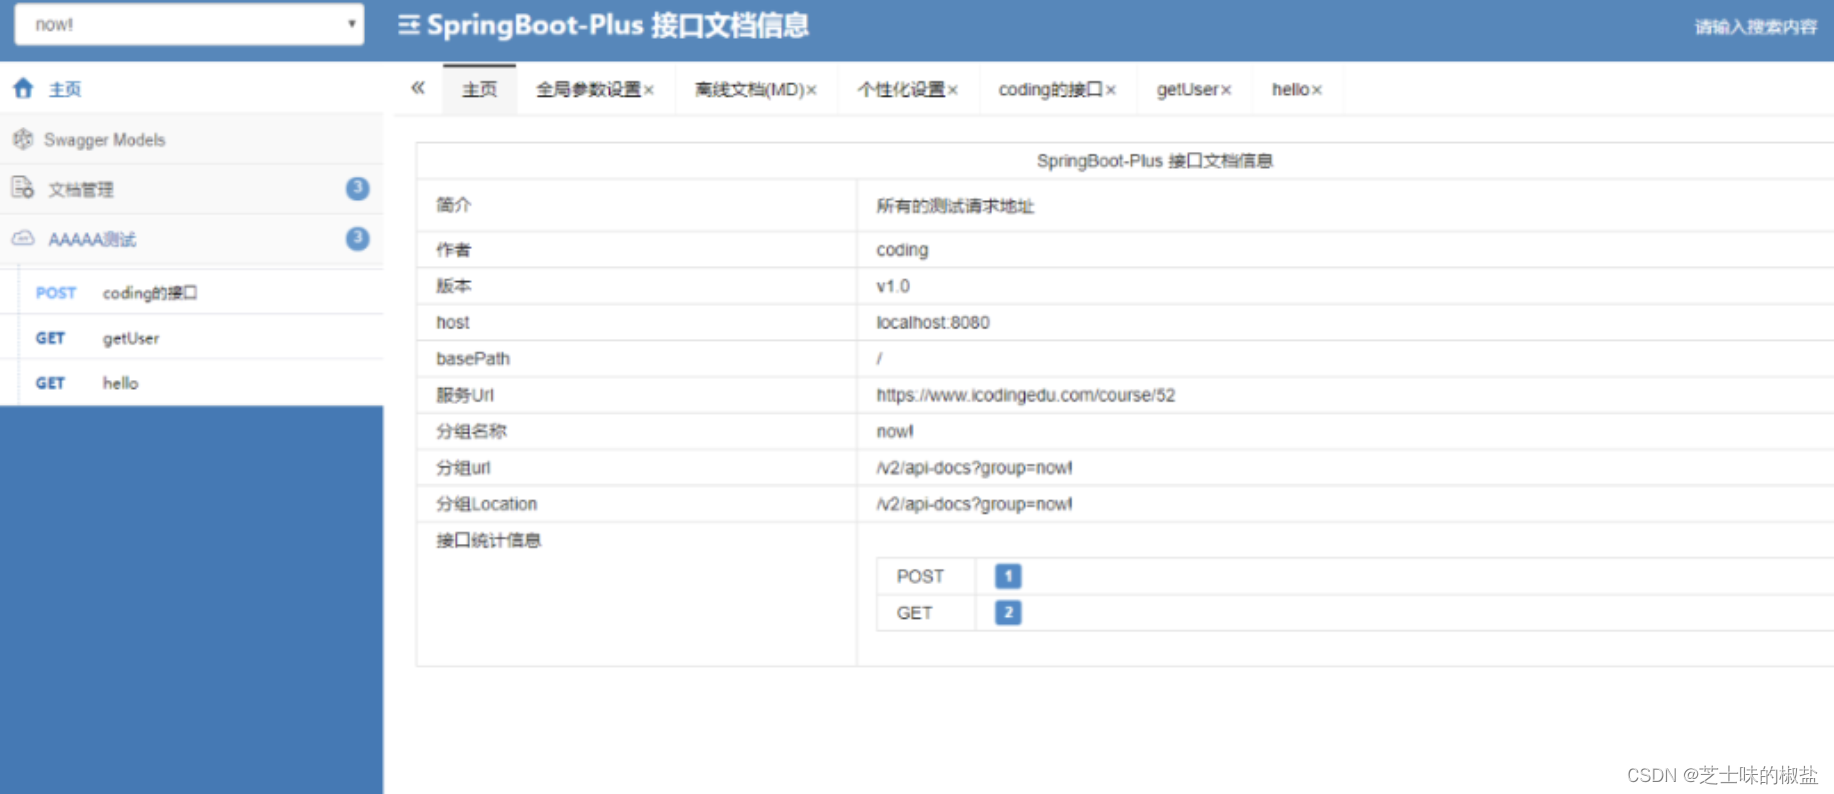Click the service URL icodingedu.com link
This screenshot has height=794, width=1834.
[x=1026, y=395]
